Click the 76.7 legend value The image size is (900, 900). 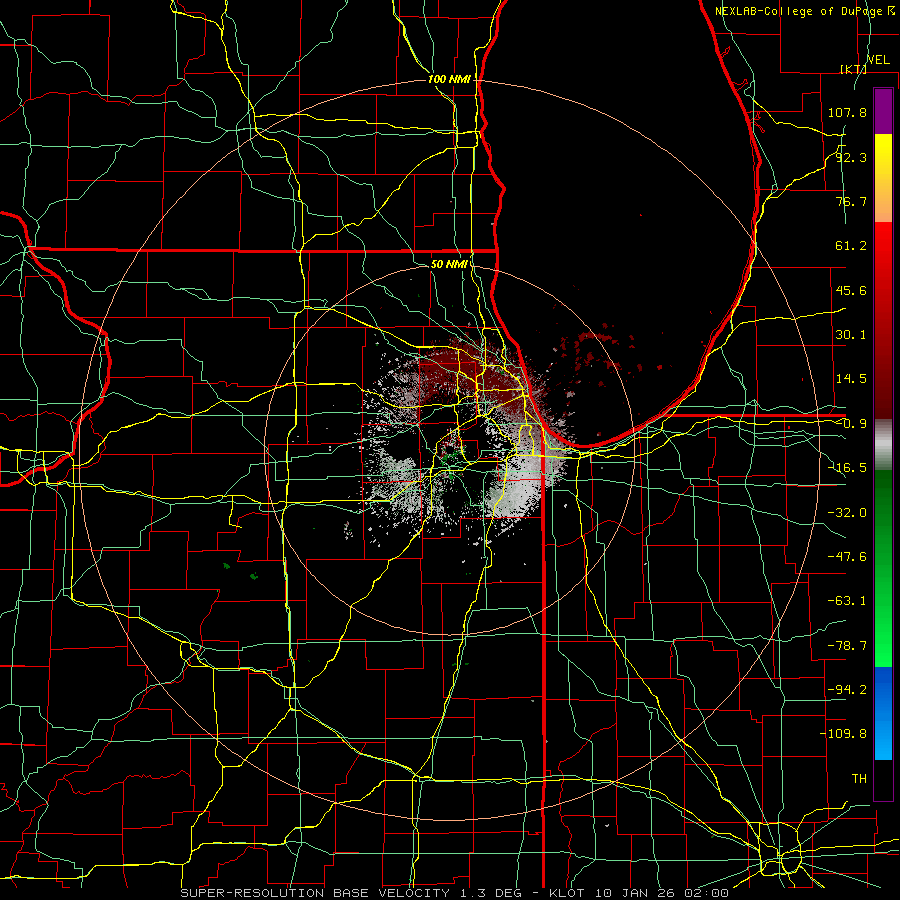point(851,201)
